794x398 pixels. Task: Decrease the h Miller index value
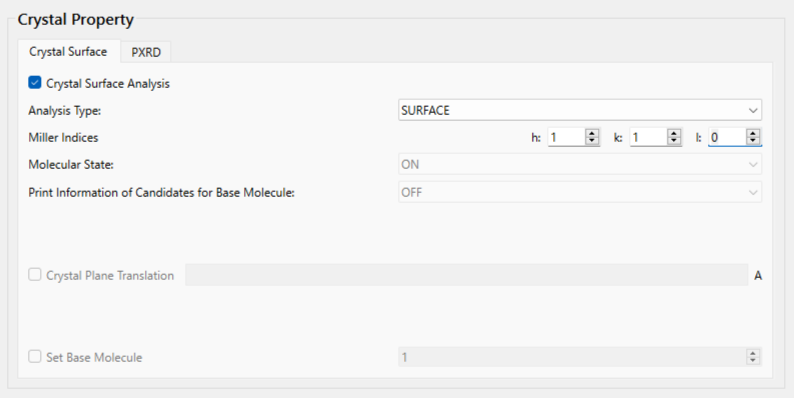(x=591, y=140)
